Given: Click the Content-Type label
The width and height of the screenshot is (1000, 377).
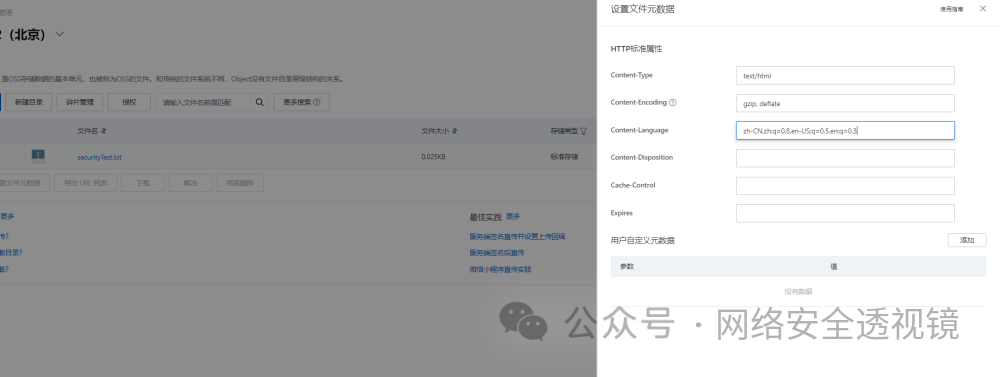Looking at the screenshot, I should click(x=631, y=75).
